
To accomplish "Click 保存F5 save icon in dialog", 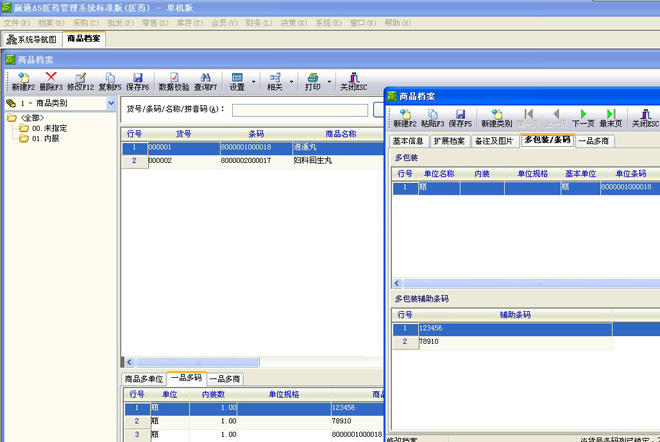I will 460,118.
